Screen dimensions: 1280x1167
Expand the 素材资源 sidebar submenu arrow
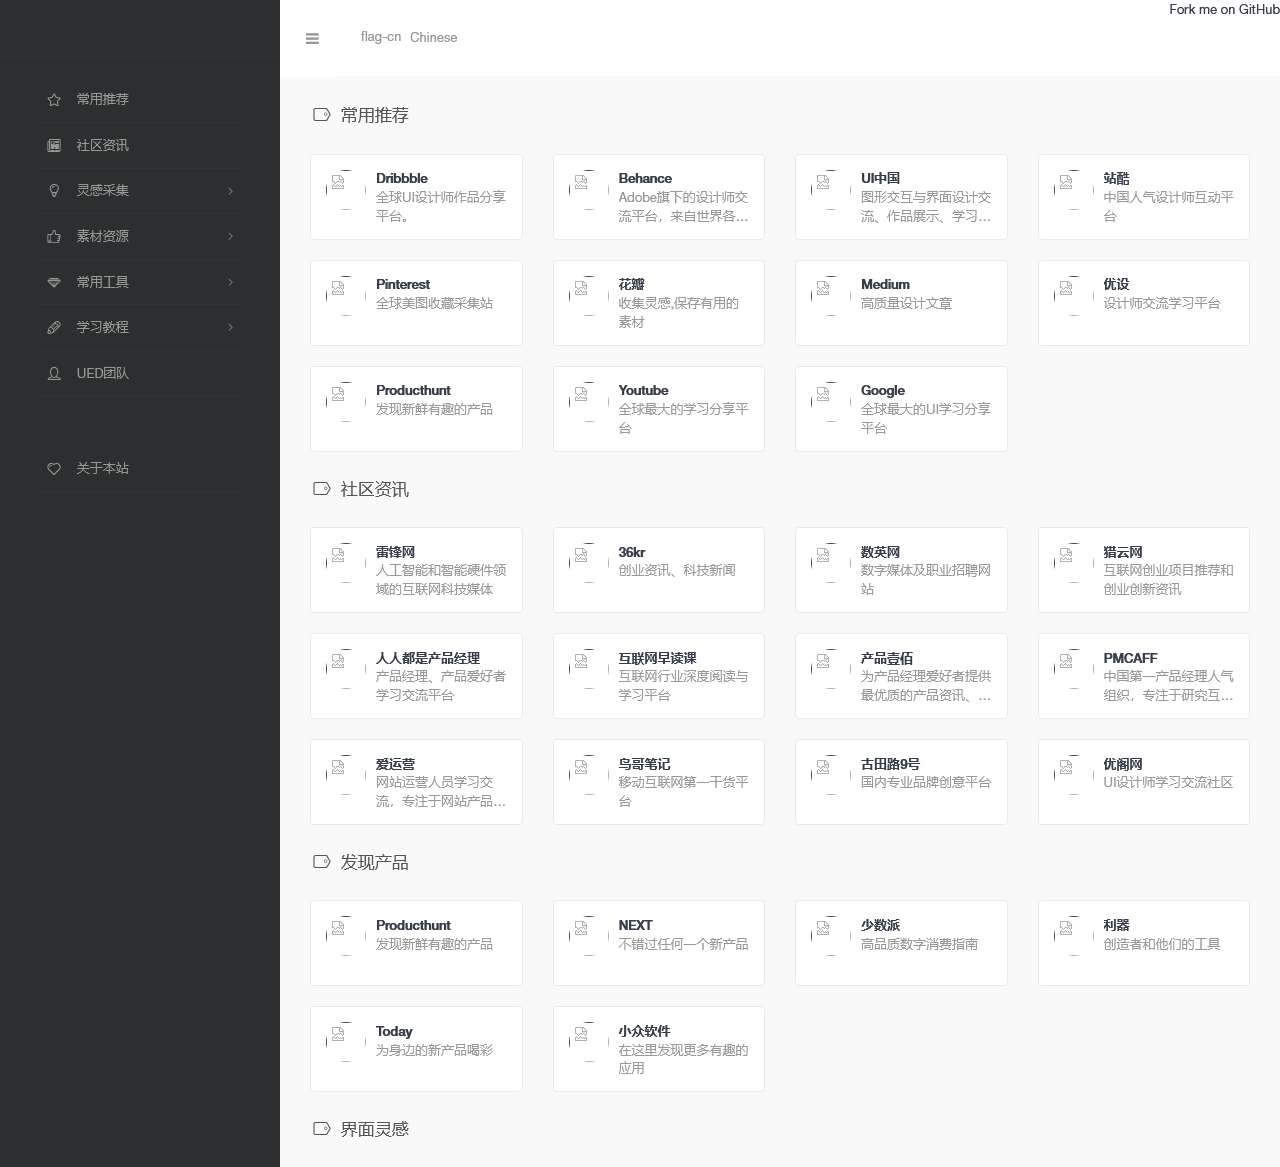point(231,237)
